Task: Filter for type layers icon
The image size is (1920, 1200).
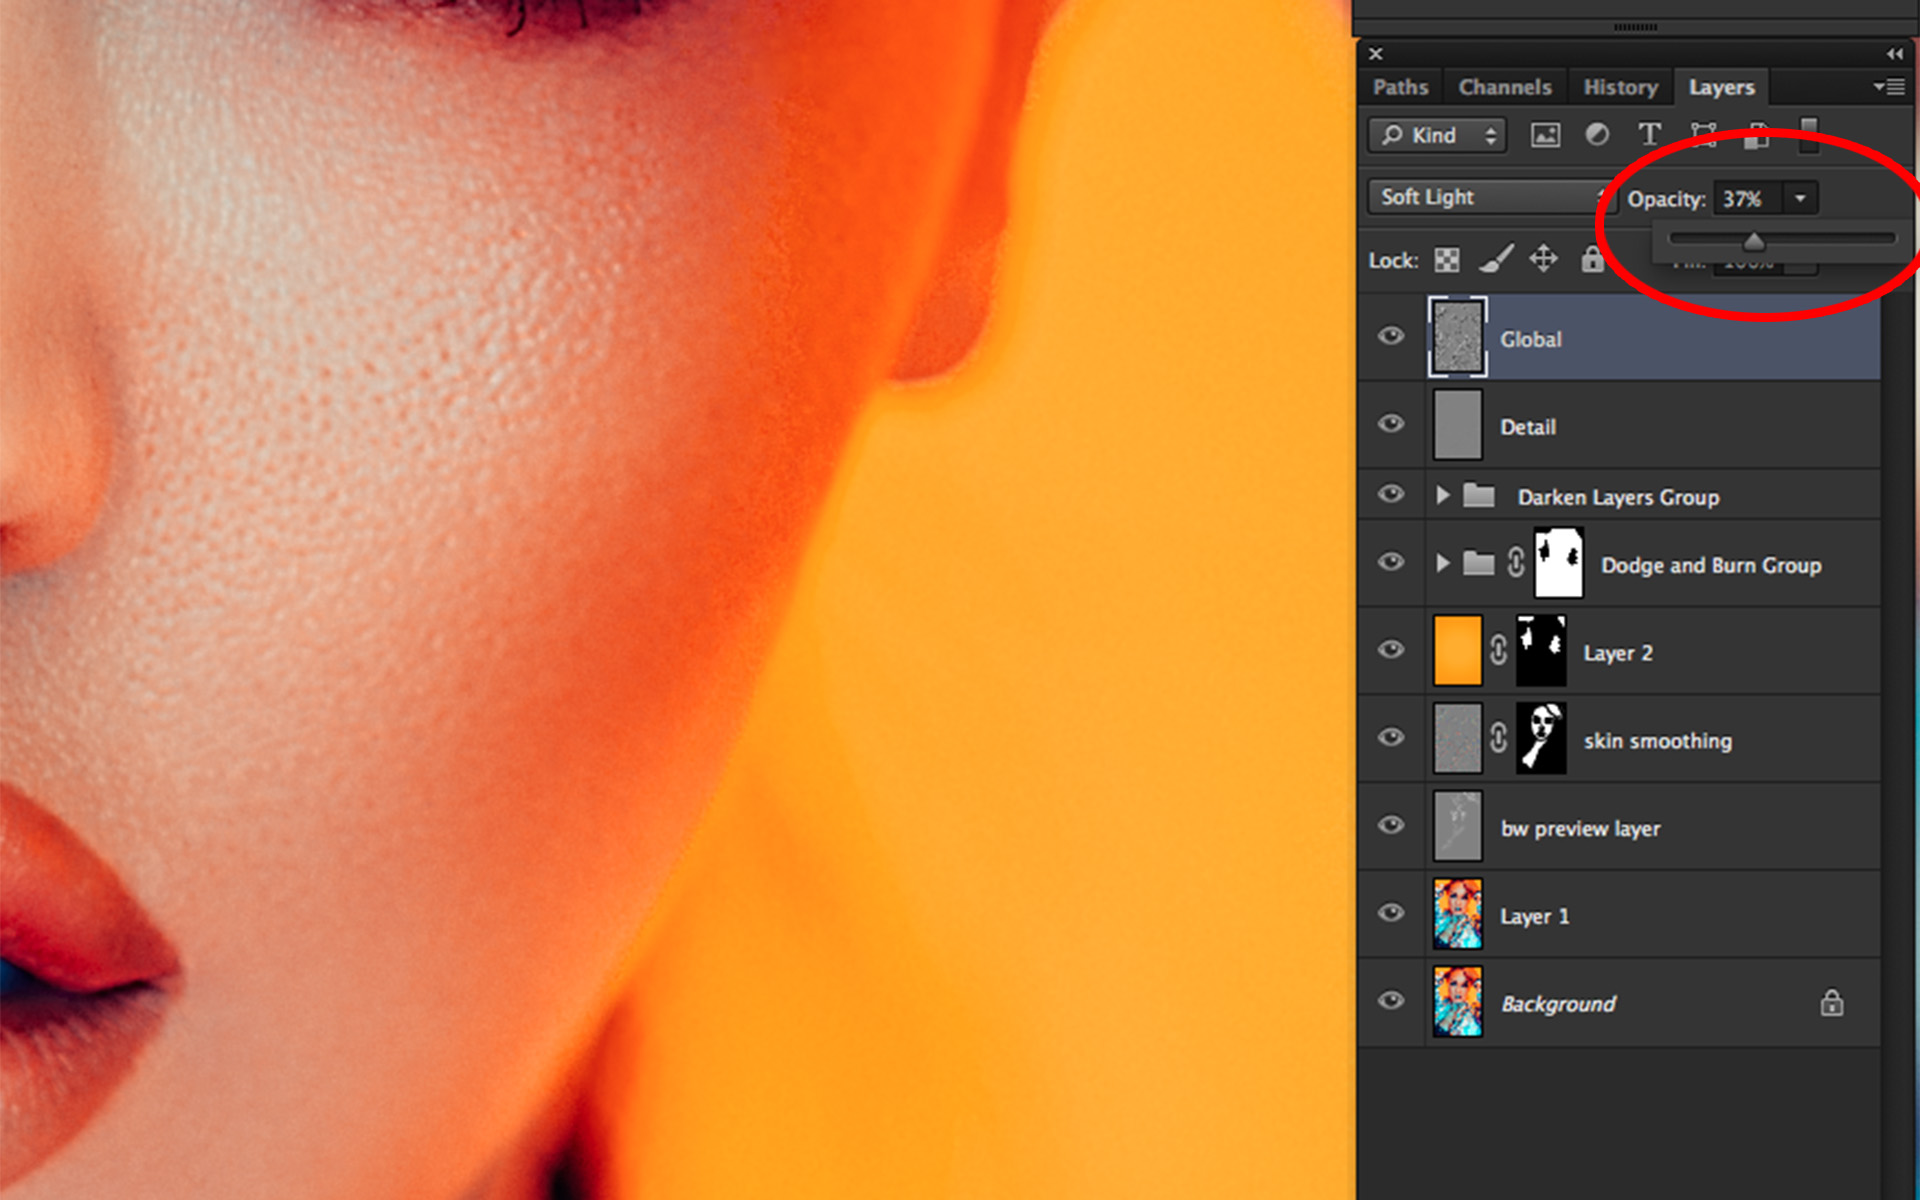Action: tap(1649, 134)
